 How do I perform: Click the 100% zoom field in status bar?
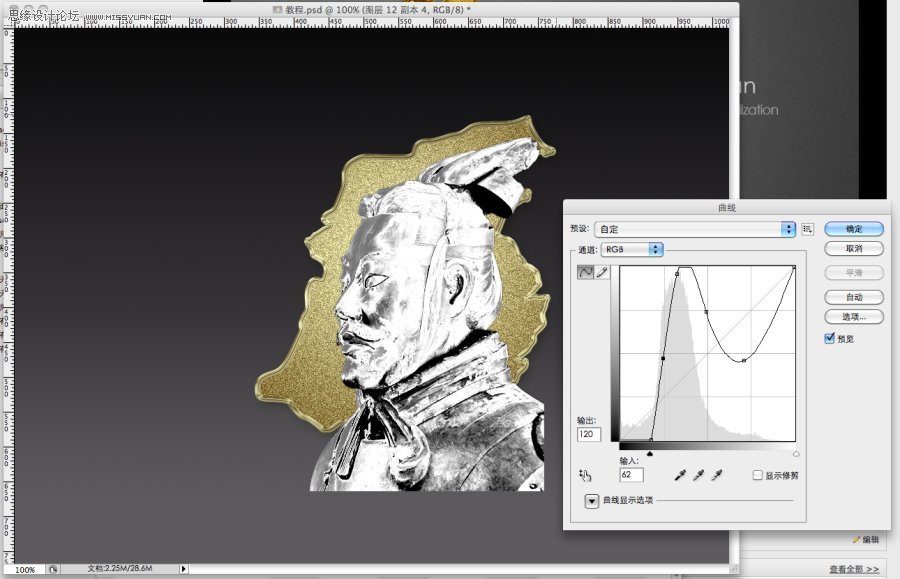point(25,569)
